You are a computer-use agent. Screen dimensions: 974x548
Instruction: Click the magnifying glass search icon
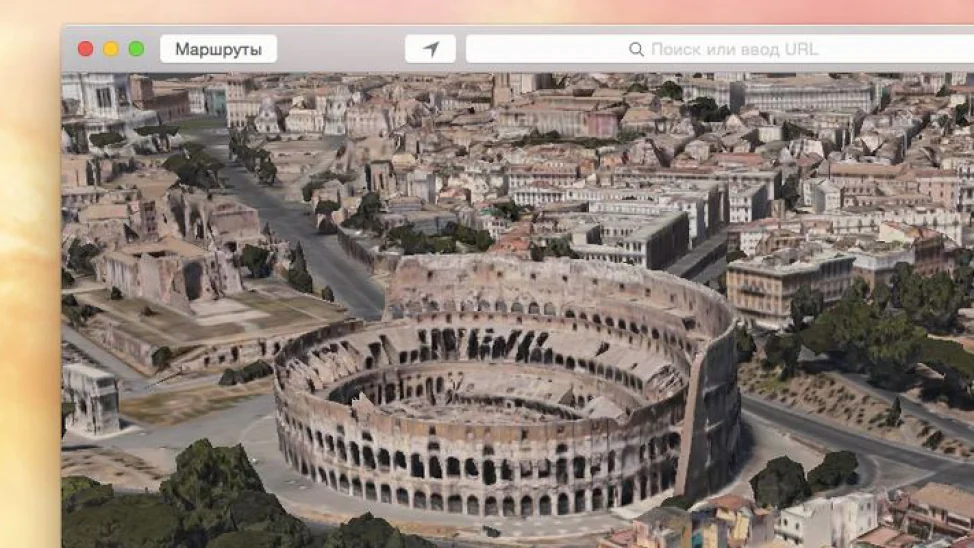click(636, 49)
